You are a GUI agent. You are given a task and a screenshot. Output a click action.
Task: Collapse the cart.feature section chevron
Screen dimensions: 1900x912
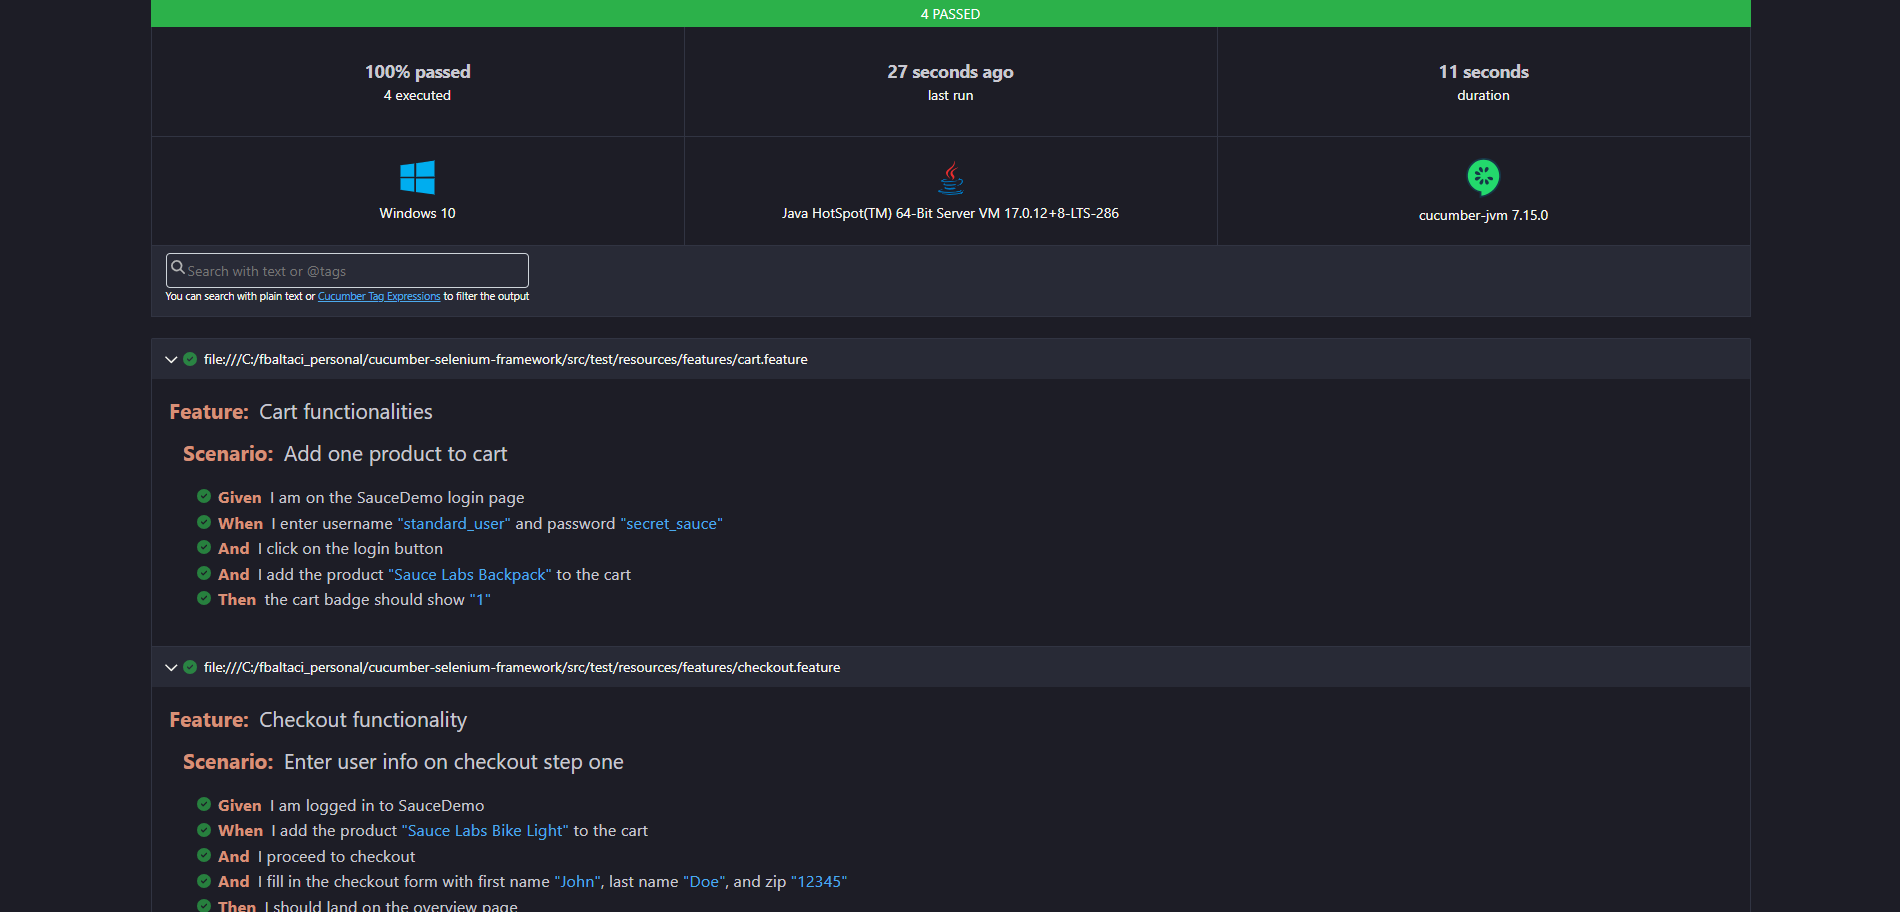click(171, 359)
